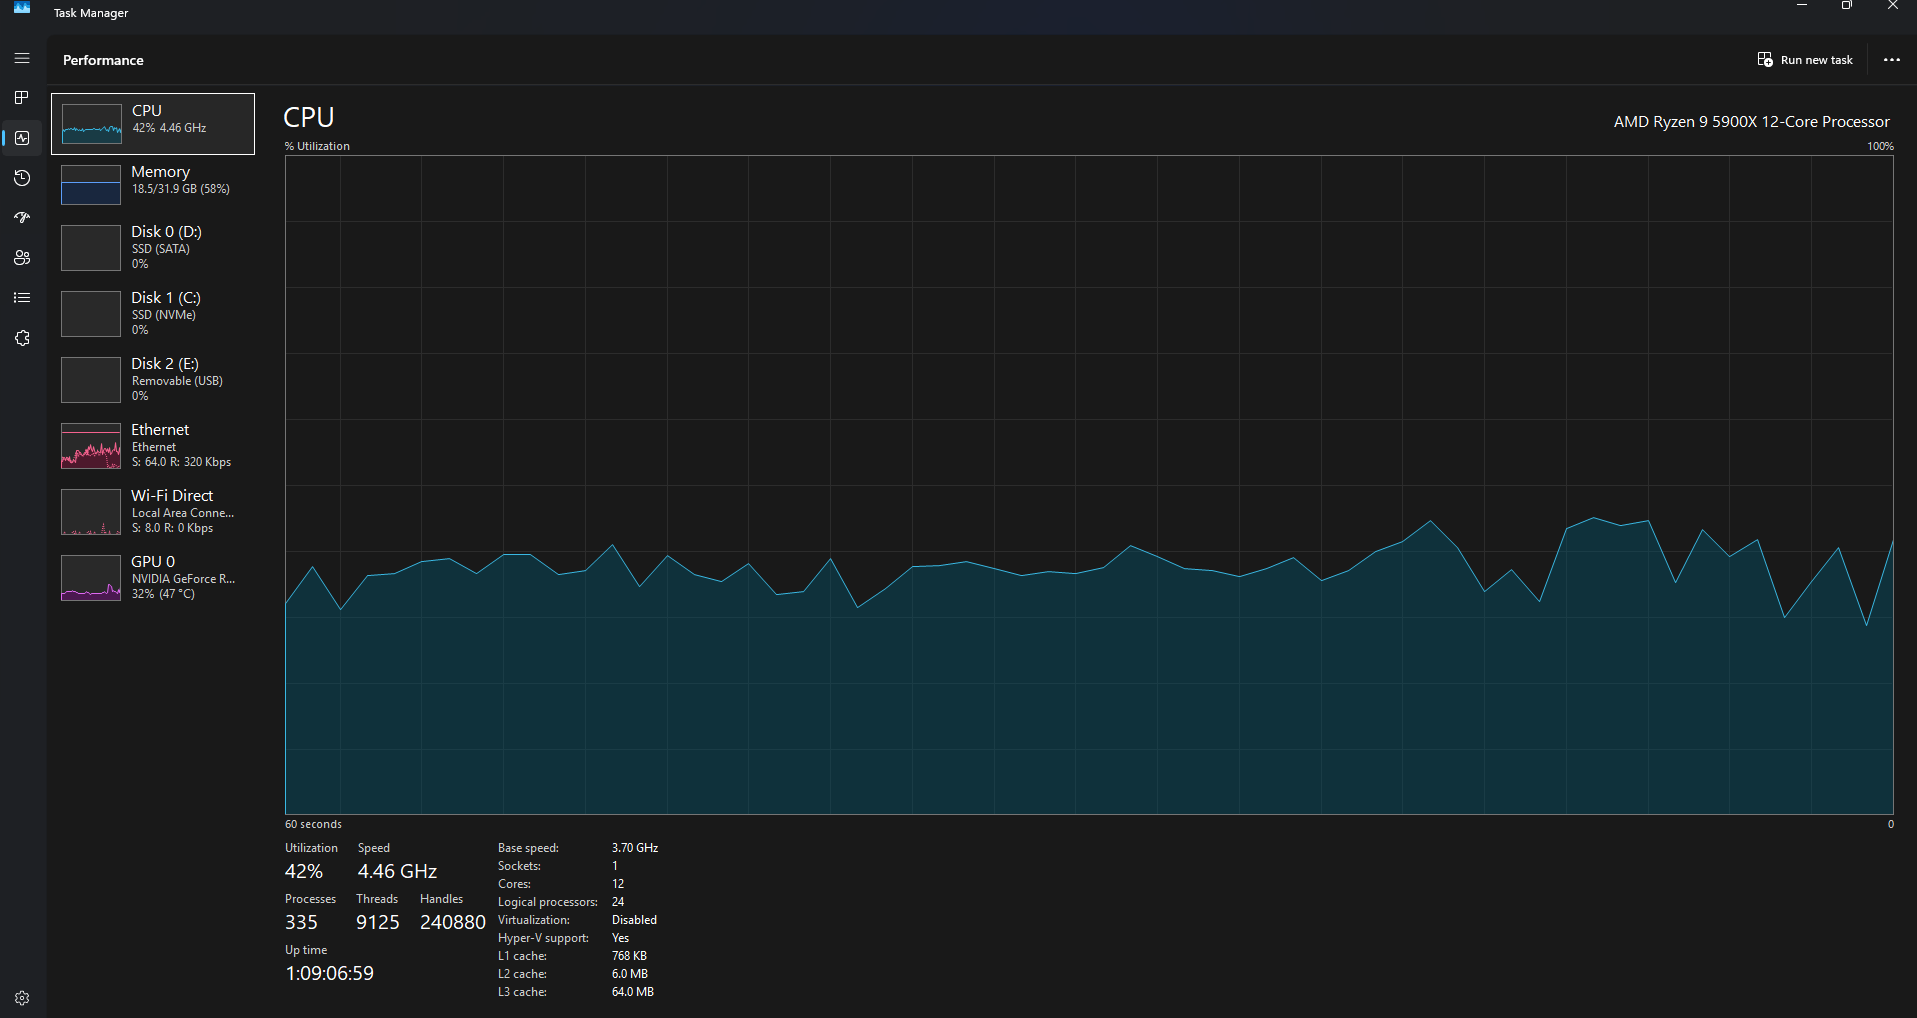This screenshot has height=1018, width=1917.
Task: Select the CPU performance item
Action: (153, 124)
